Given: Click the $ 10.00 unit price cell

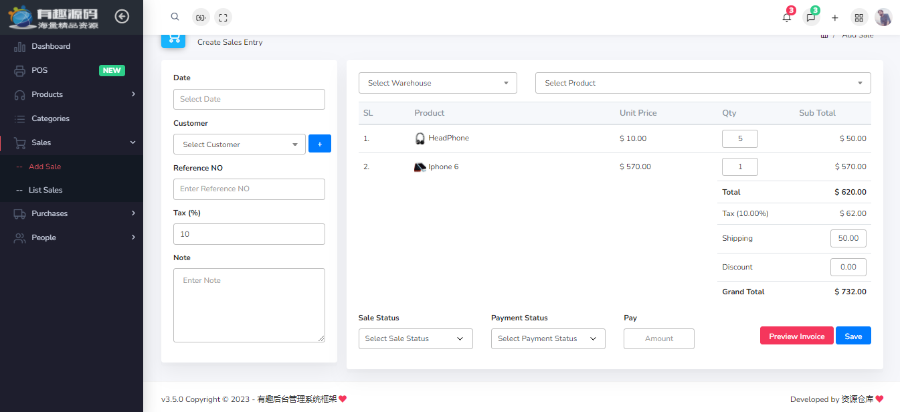Looking at the screenshot, I should click(x=633, y=138).
